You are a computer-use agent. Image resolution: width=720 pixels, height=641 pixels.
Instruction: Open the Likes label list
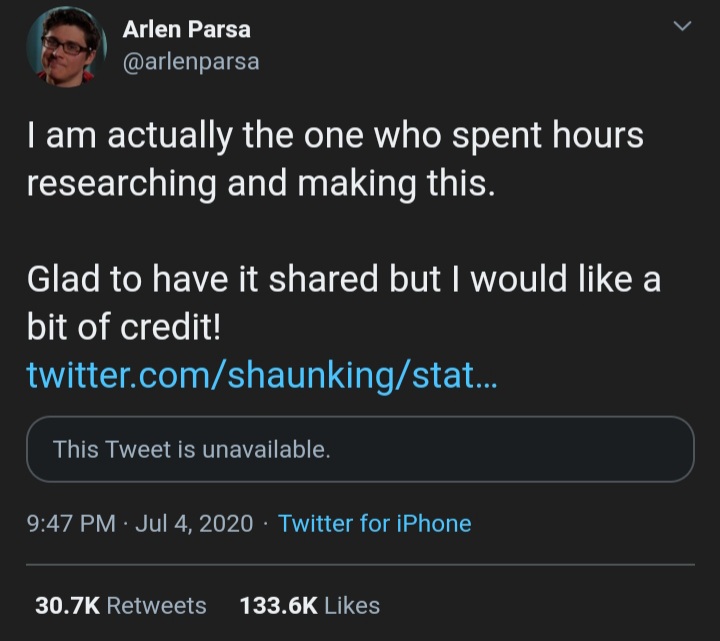(353, 605)
